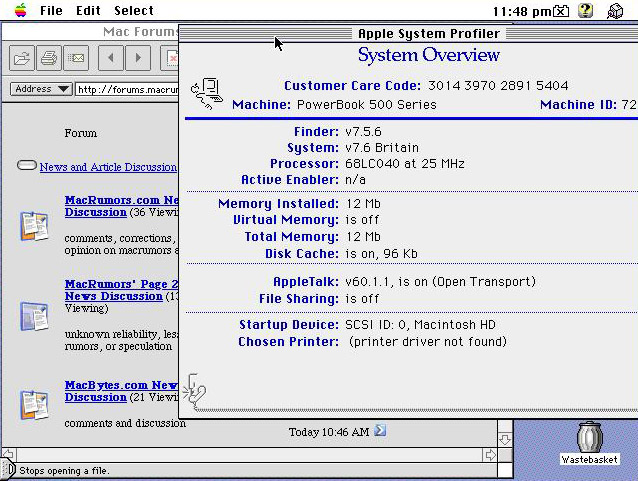This screenshot has height=481, width=638.
Task: Click the keyboard layout icon in menu bar
Action: (561, 11)
